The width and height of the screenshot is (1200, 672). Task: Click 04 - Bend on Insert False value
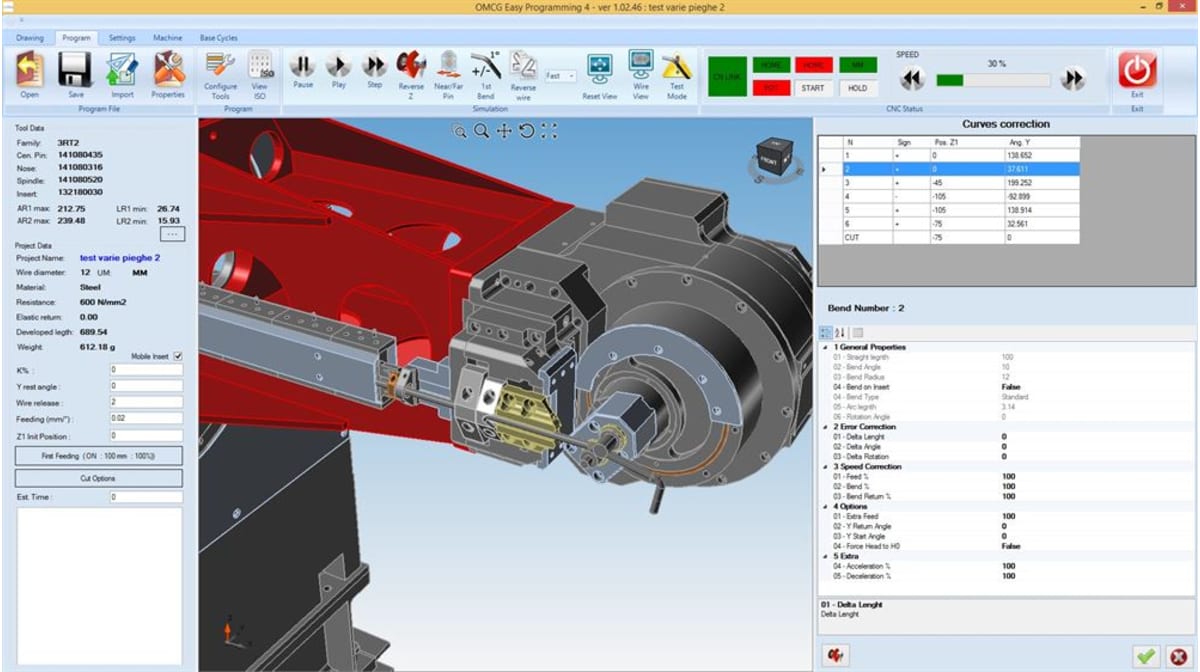pos(1011,386)
